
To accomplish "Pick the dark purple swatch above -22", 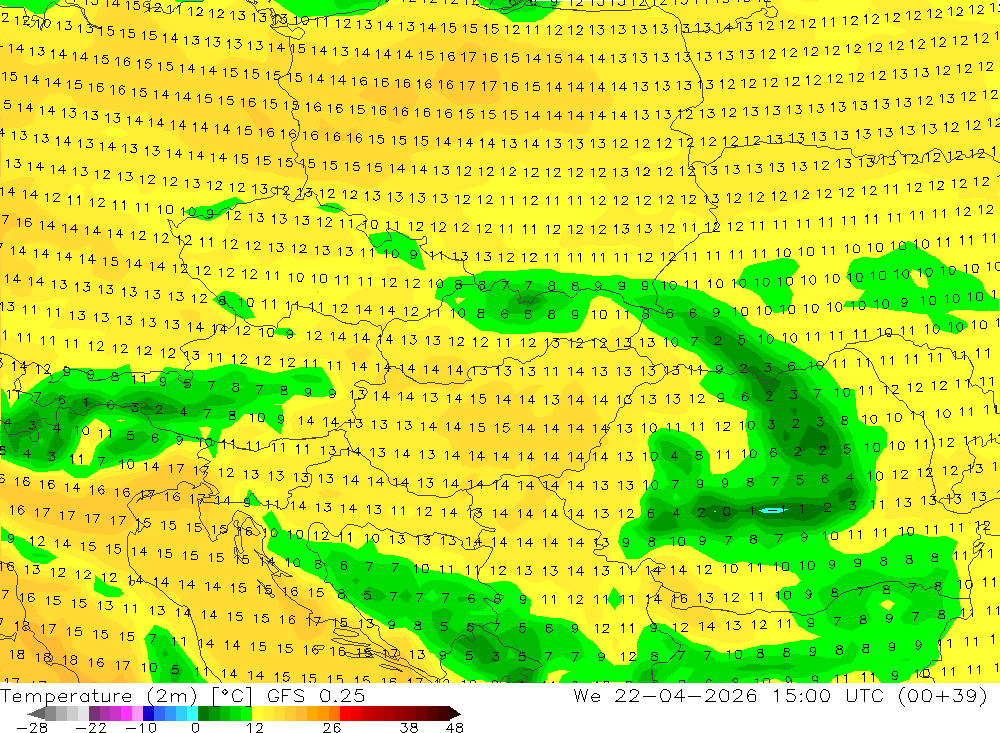I will (x=94, y=713).
